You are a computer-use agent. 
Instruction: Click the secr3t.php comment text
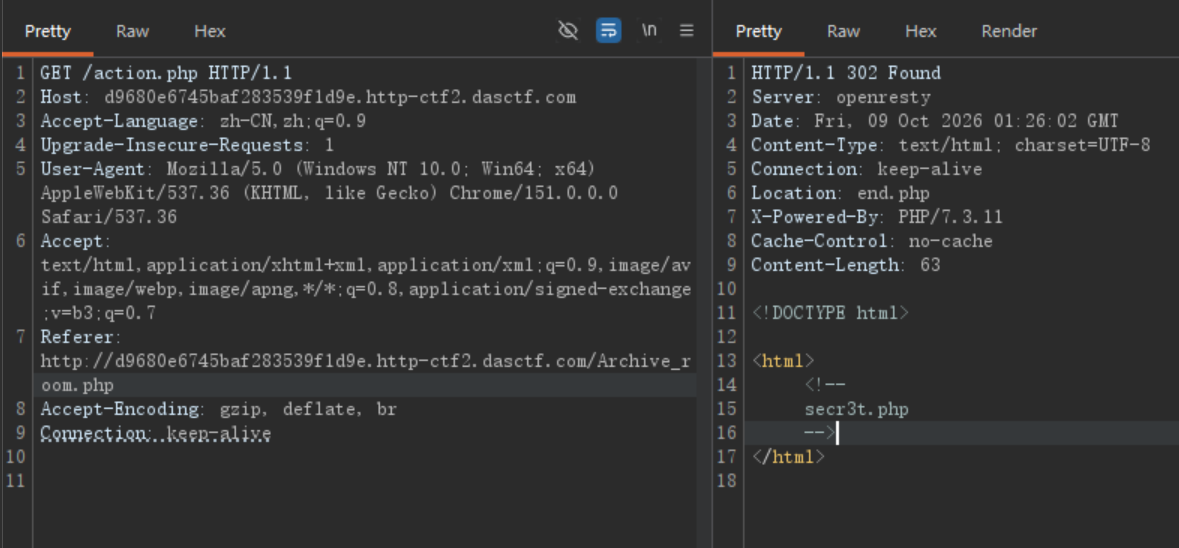856,410
